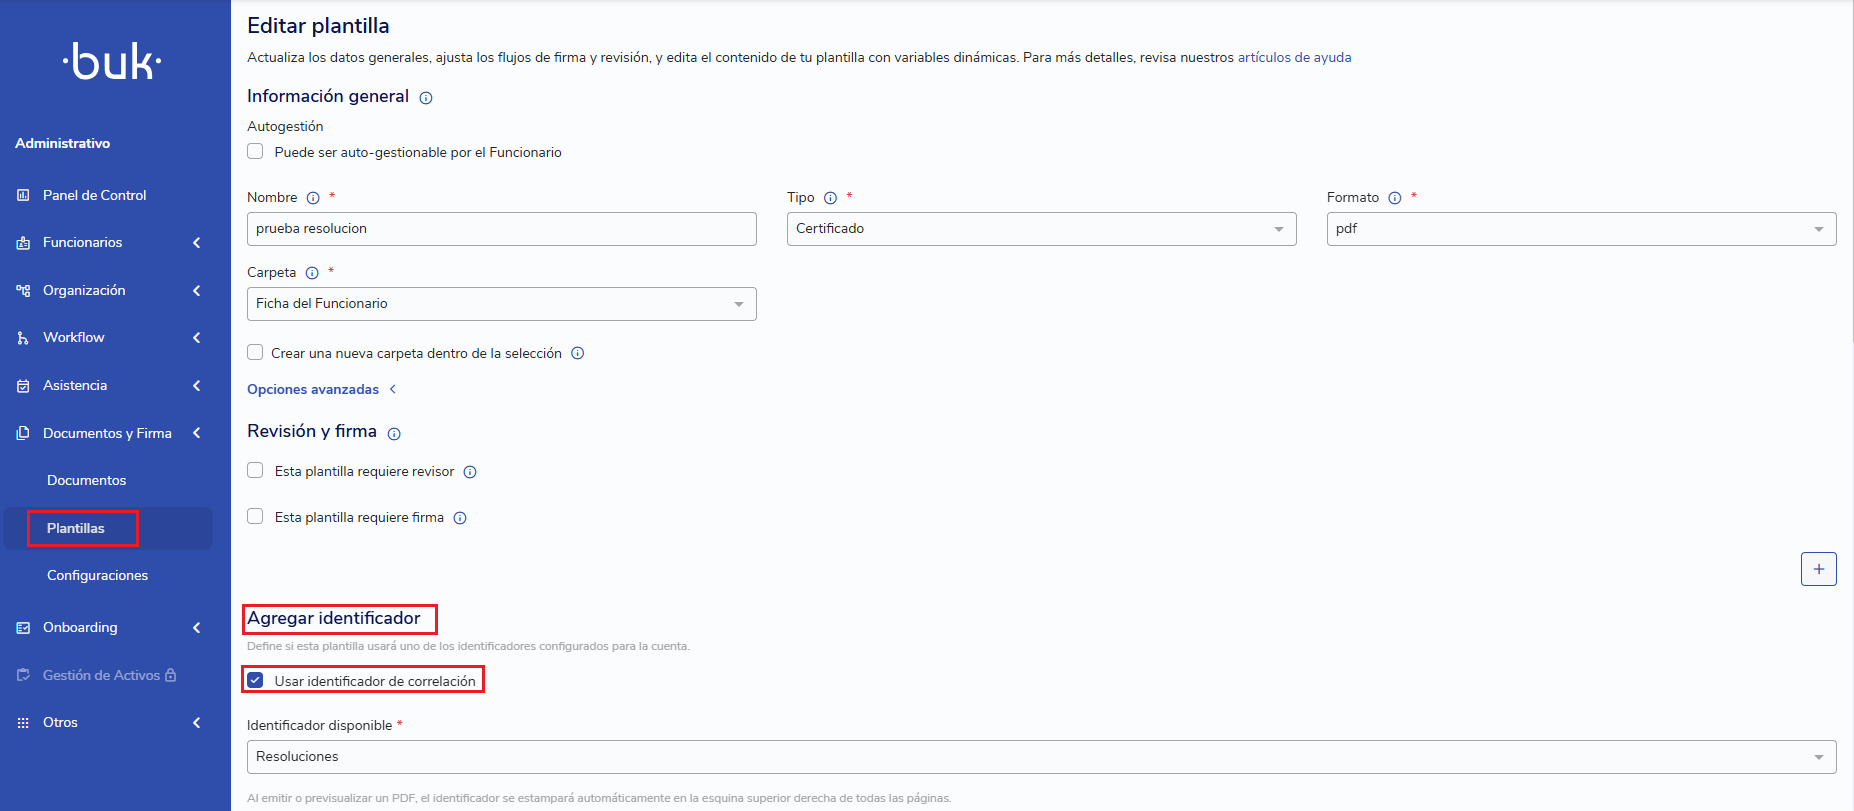Uncheck Usar identificador de correlación
This screenshot has height=811, width=1854.
tap(255, 680)
